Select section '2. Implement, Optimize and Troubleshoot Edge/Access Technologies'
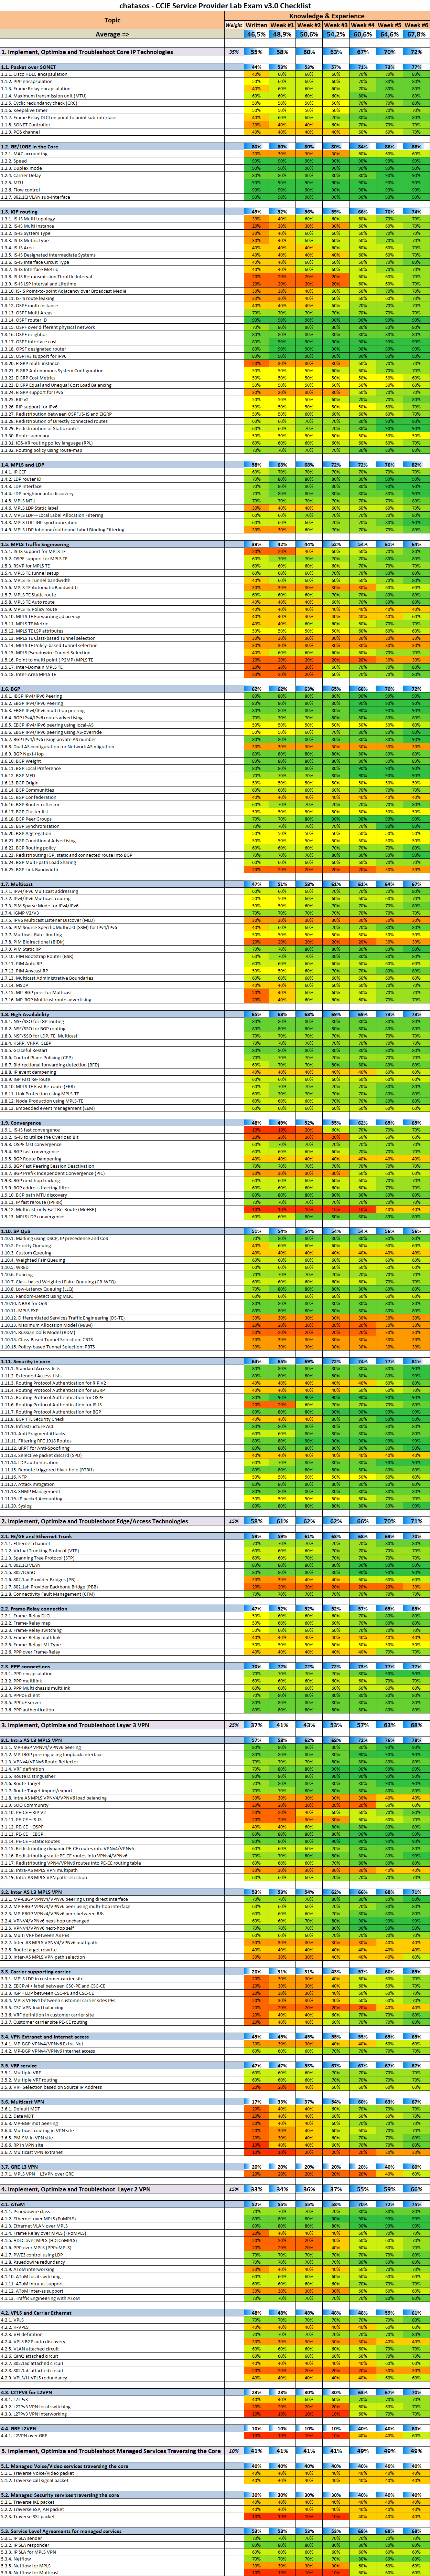The image size is (430, 2576). [112, 1521]
